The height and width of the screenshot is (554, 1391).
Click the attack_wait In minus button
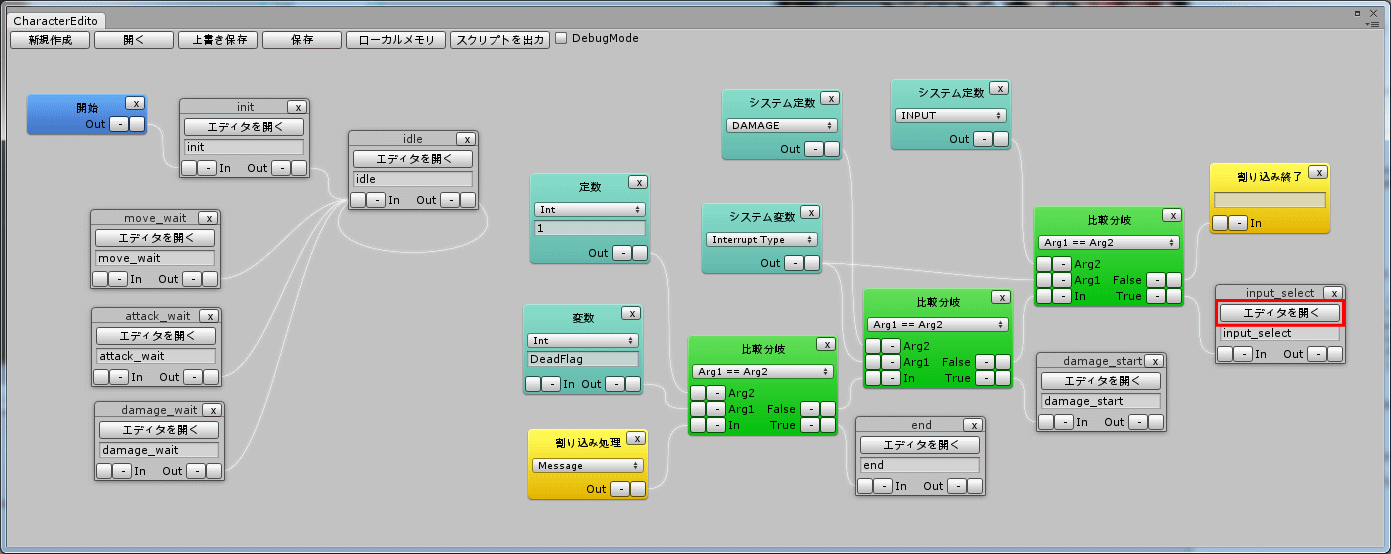point(120,377)
